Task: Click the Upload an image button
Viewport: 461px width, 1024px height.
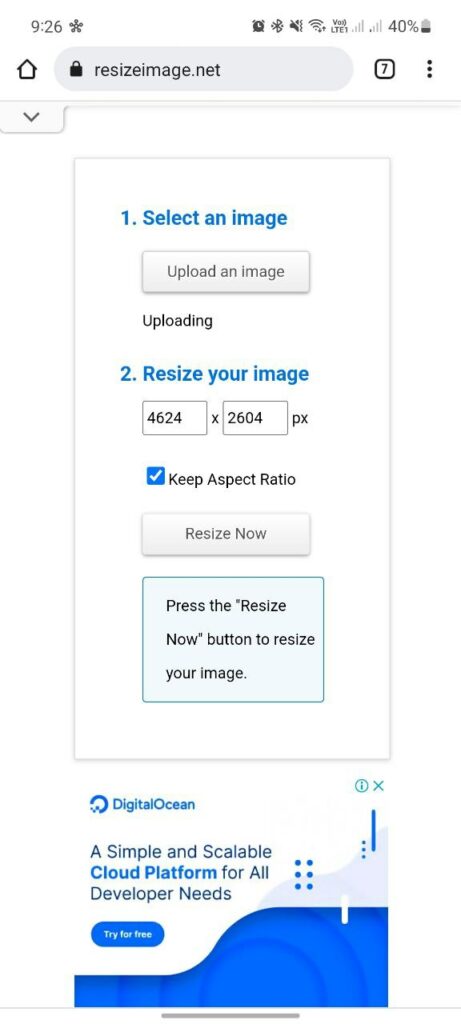Action: [x=225, y=272]
